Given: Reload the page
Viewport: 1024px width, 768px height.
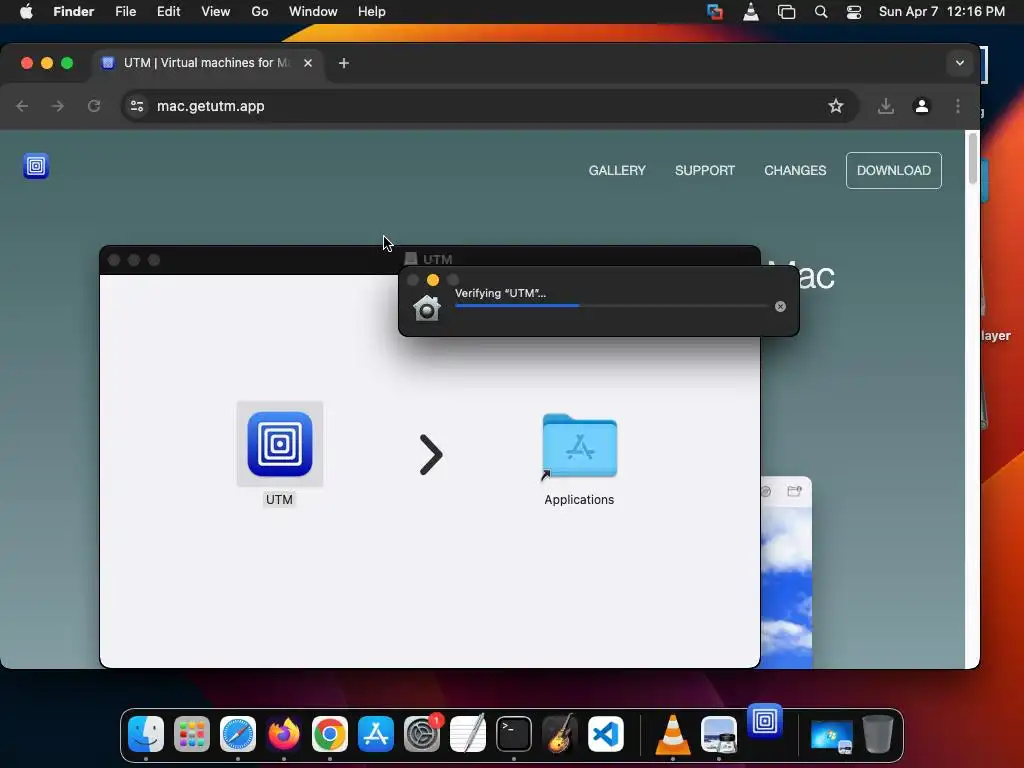Looking at the screenshot, I should [x=94, y=106].
